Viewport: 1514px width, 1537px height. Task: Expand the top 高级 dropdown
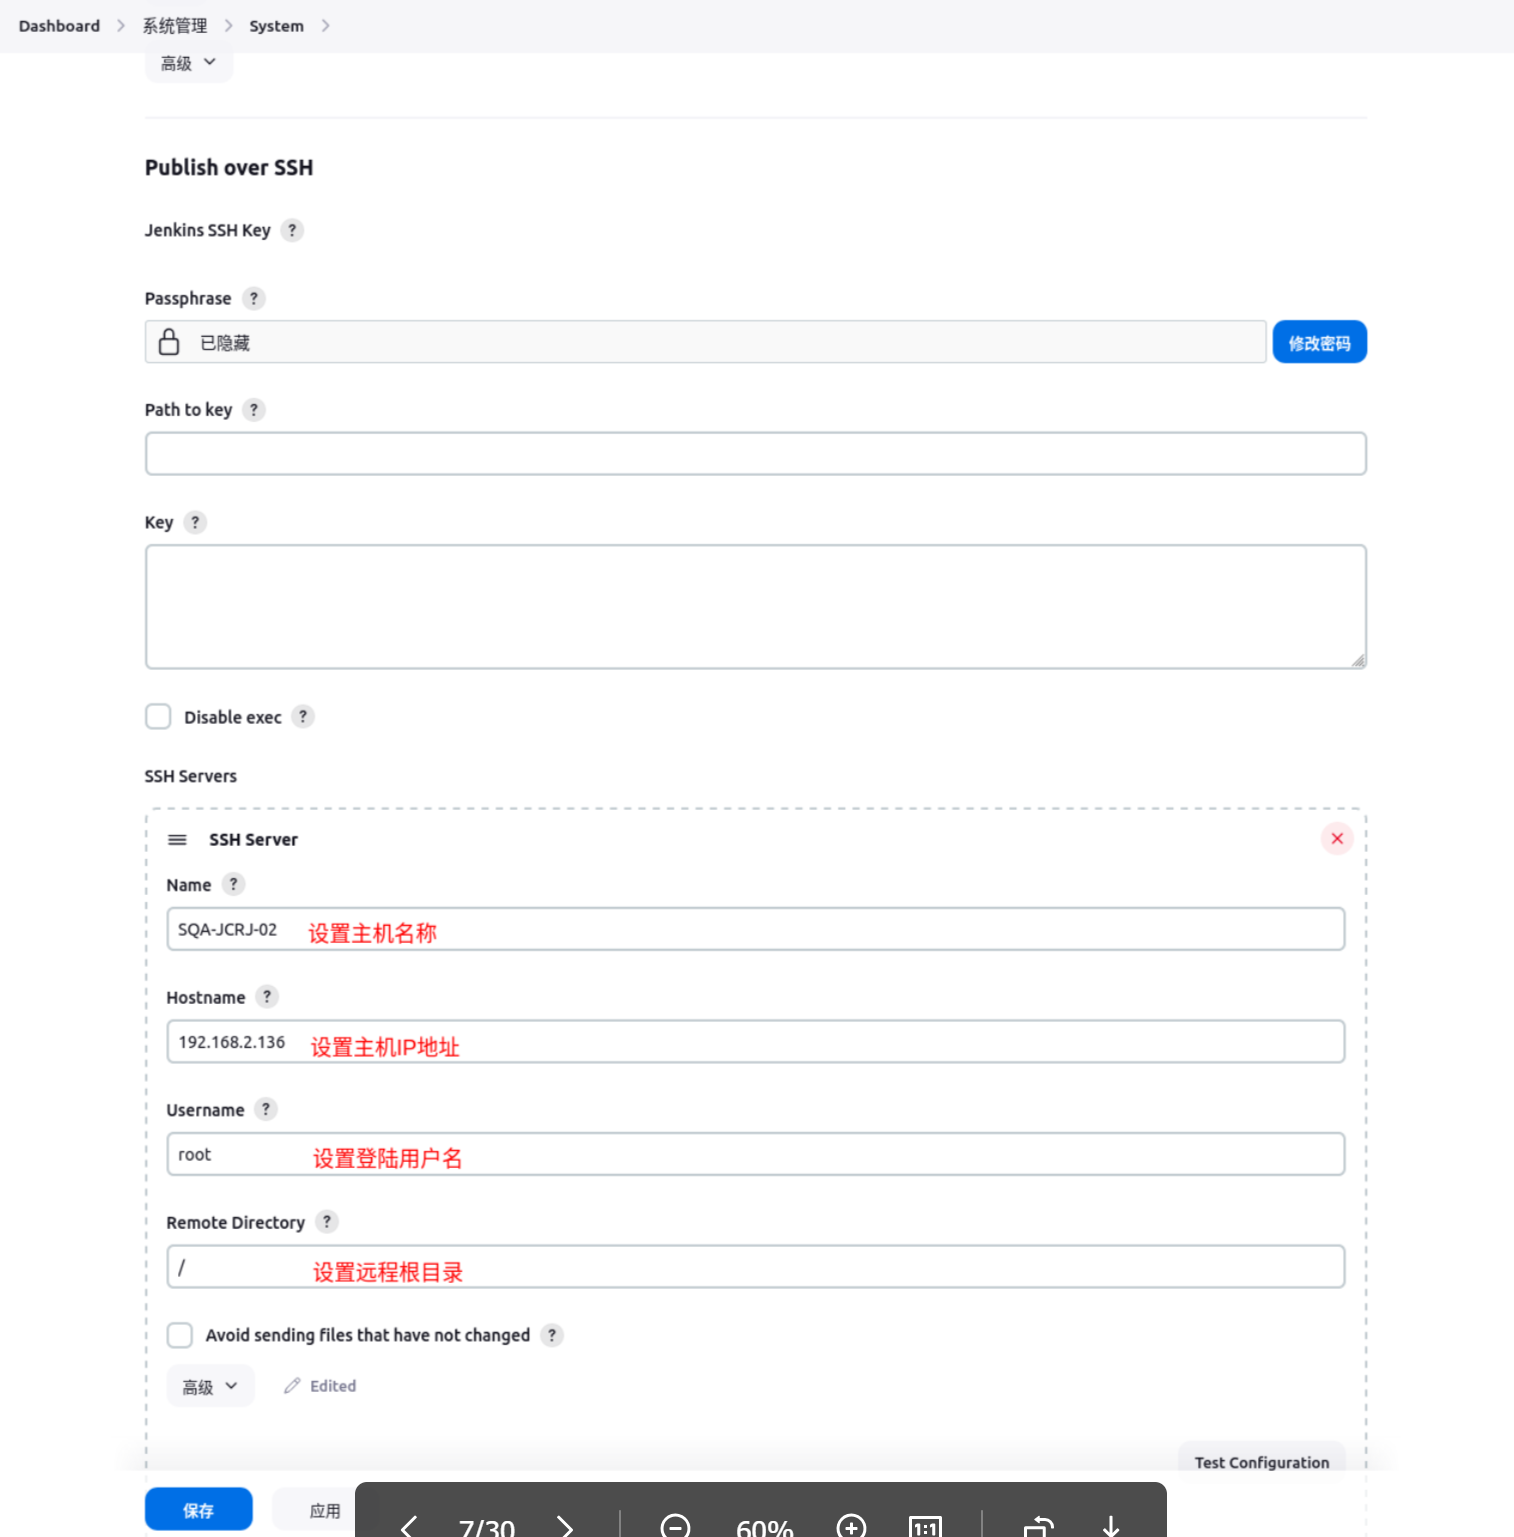click(x=189, y=64)
